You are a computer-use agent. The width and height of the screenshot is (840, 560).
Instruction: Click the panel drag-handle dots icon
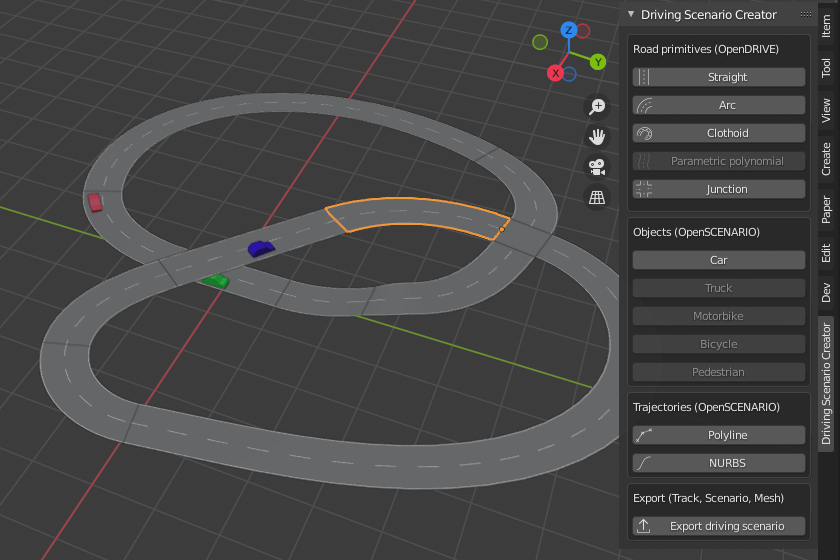coord(806,14)
